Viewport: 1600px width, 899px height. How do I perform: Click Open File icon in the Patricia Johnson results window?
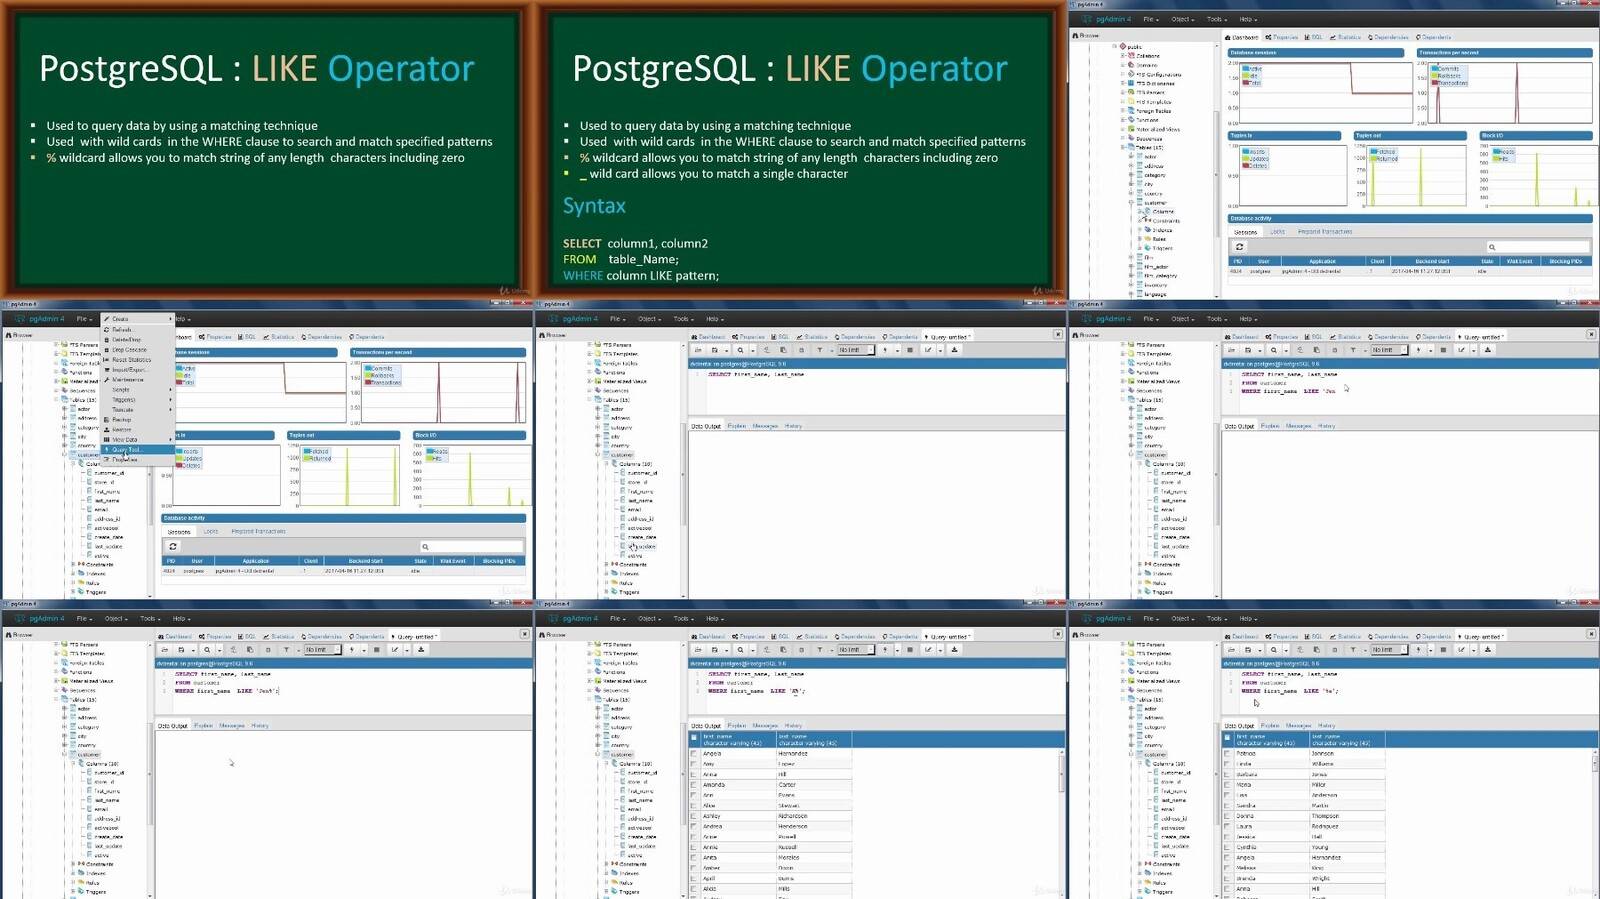tap(1231, 650)
